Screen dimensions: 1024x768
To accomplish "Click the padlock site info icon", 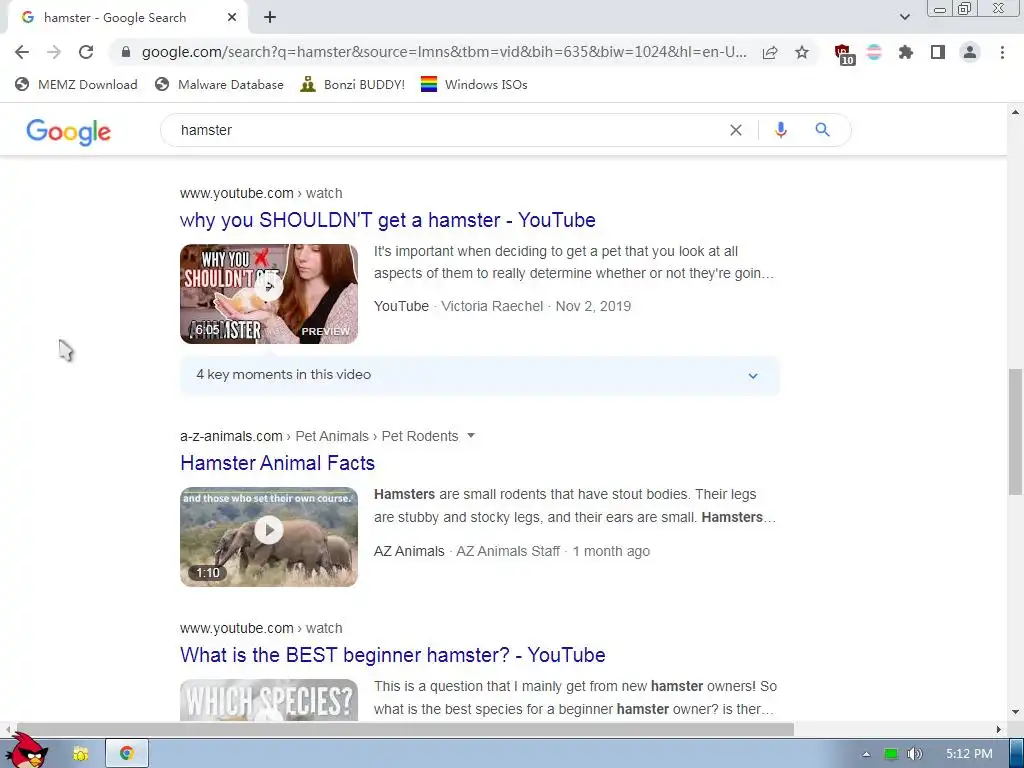I will [126, 52].
